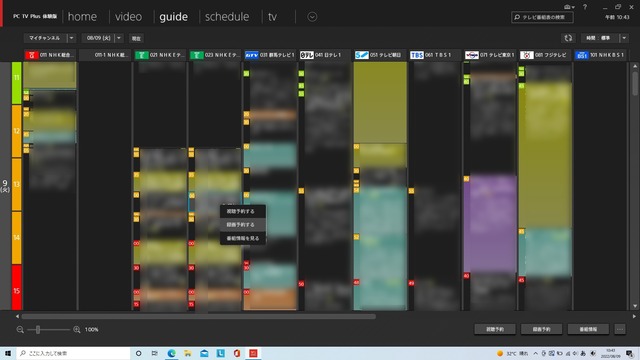The image size is (640, 360).
Task: Select the 081 フジテレビ channel header
Action: tap(545, 55)
